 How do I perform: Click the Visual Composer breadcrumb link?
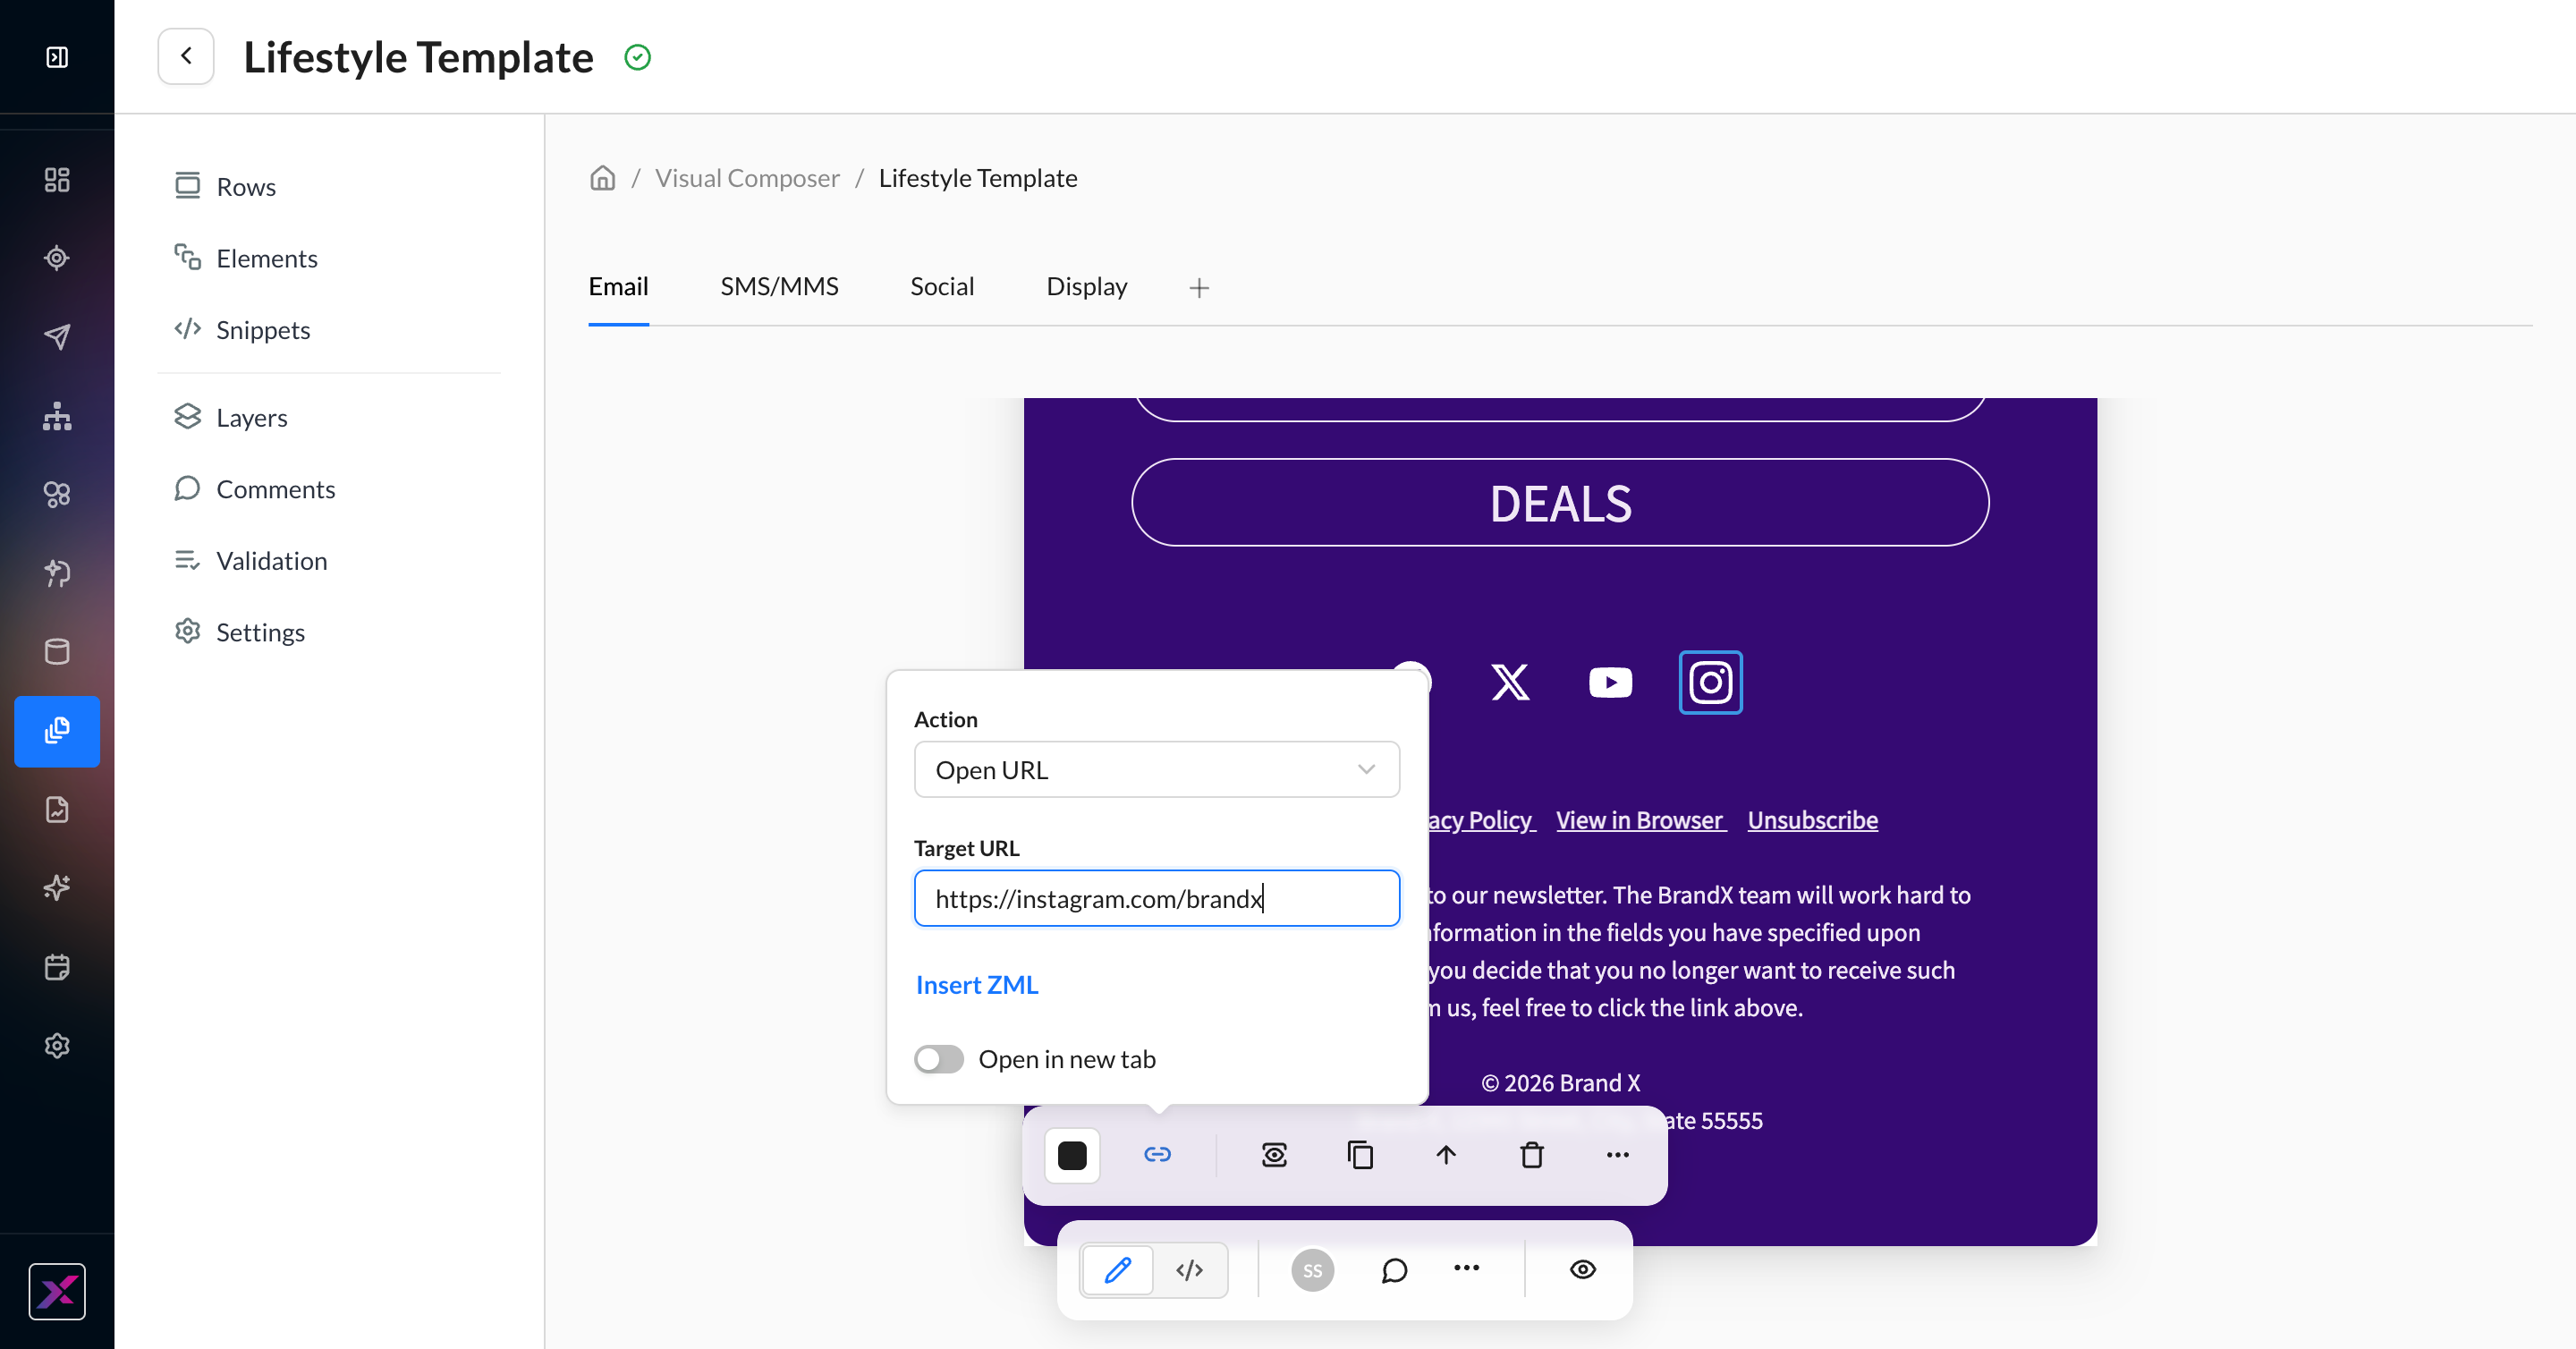pos(747,178)
